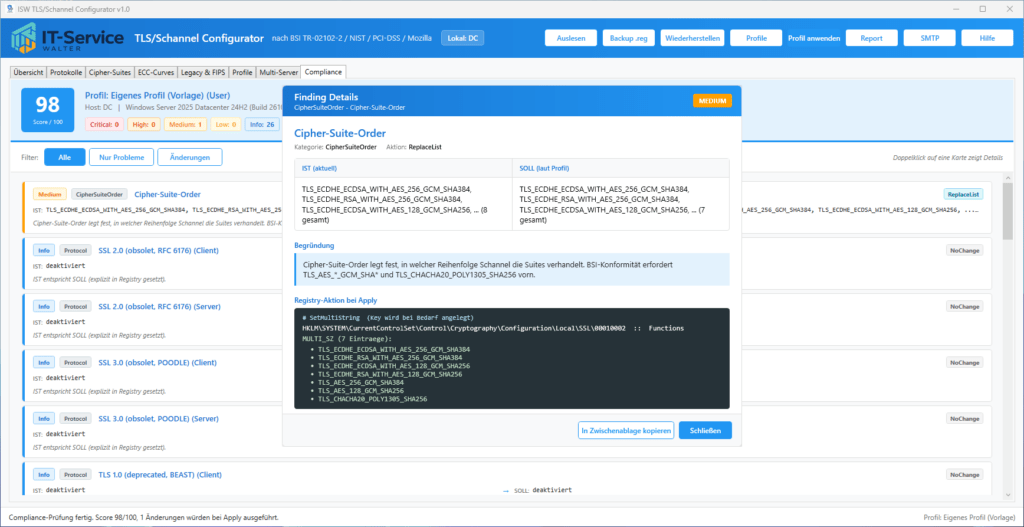Click Profil anwenden in the header
The width and height of the screenshot is (1024, 527).
(x=814, y=38)
